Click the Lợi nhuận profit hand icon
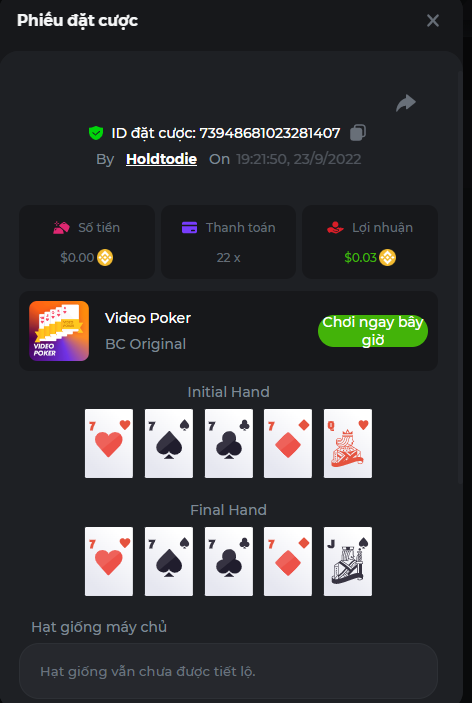472x703 pixels. click(335, 228)
